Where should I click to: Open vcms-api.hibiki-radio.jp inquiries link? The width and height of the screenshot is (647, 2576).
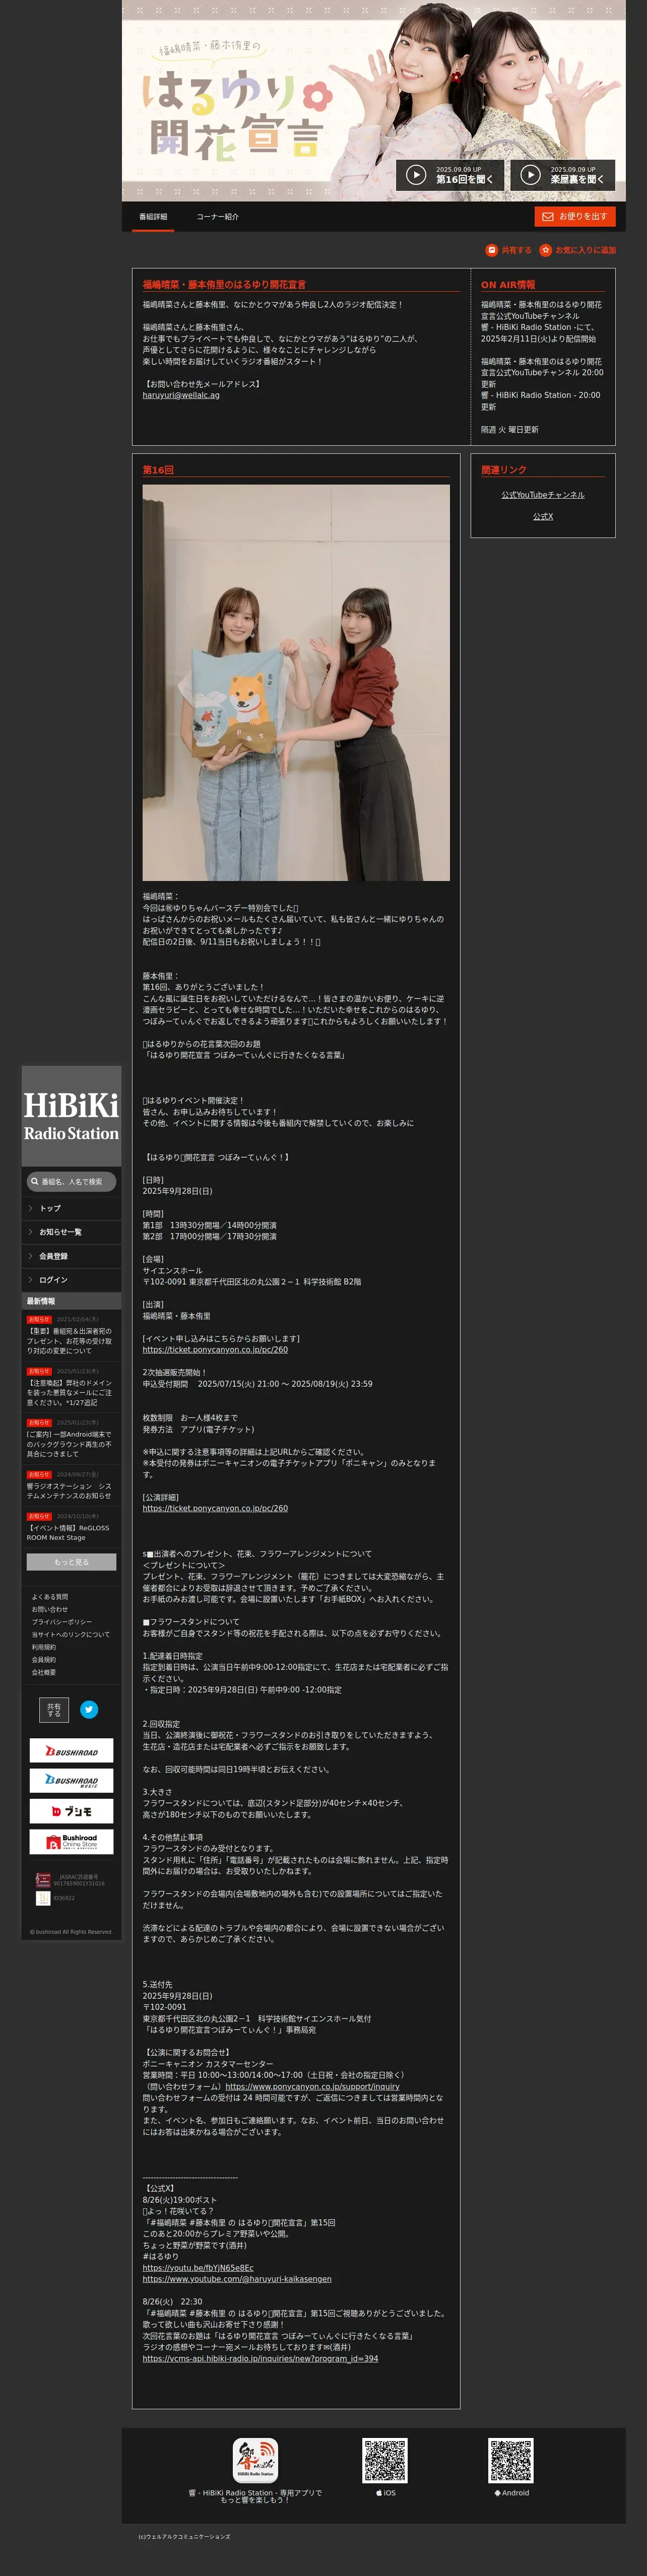[x=260, y=2359]
